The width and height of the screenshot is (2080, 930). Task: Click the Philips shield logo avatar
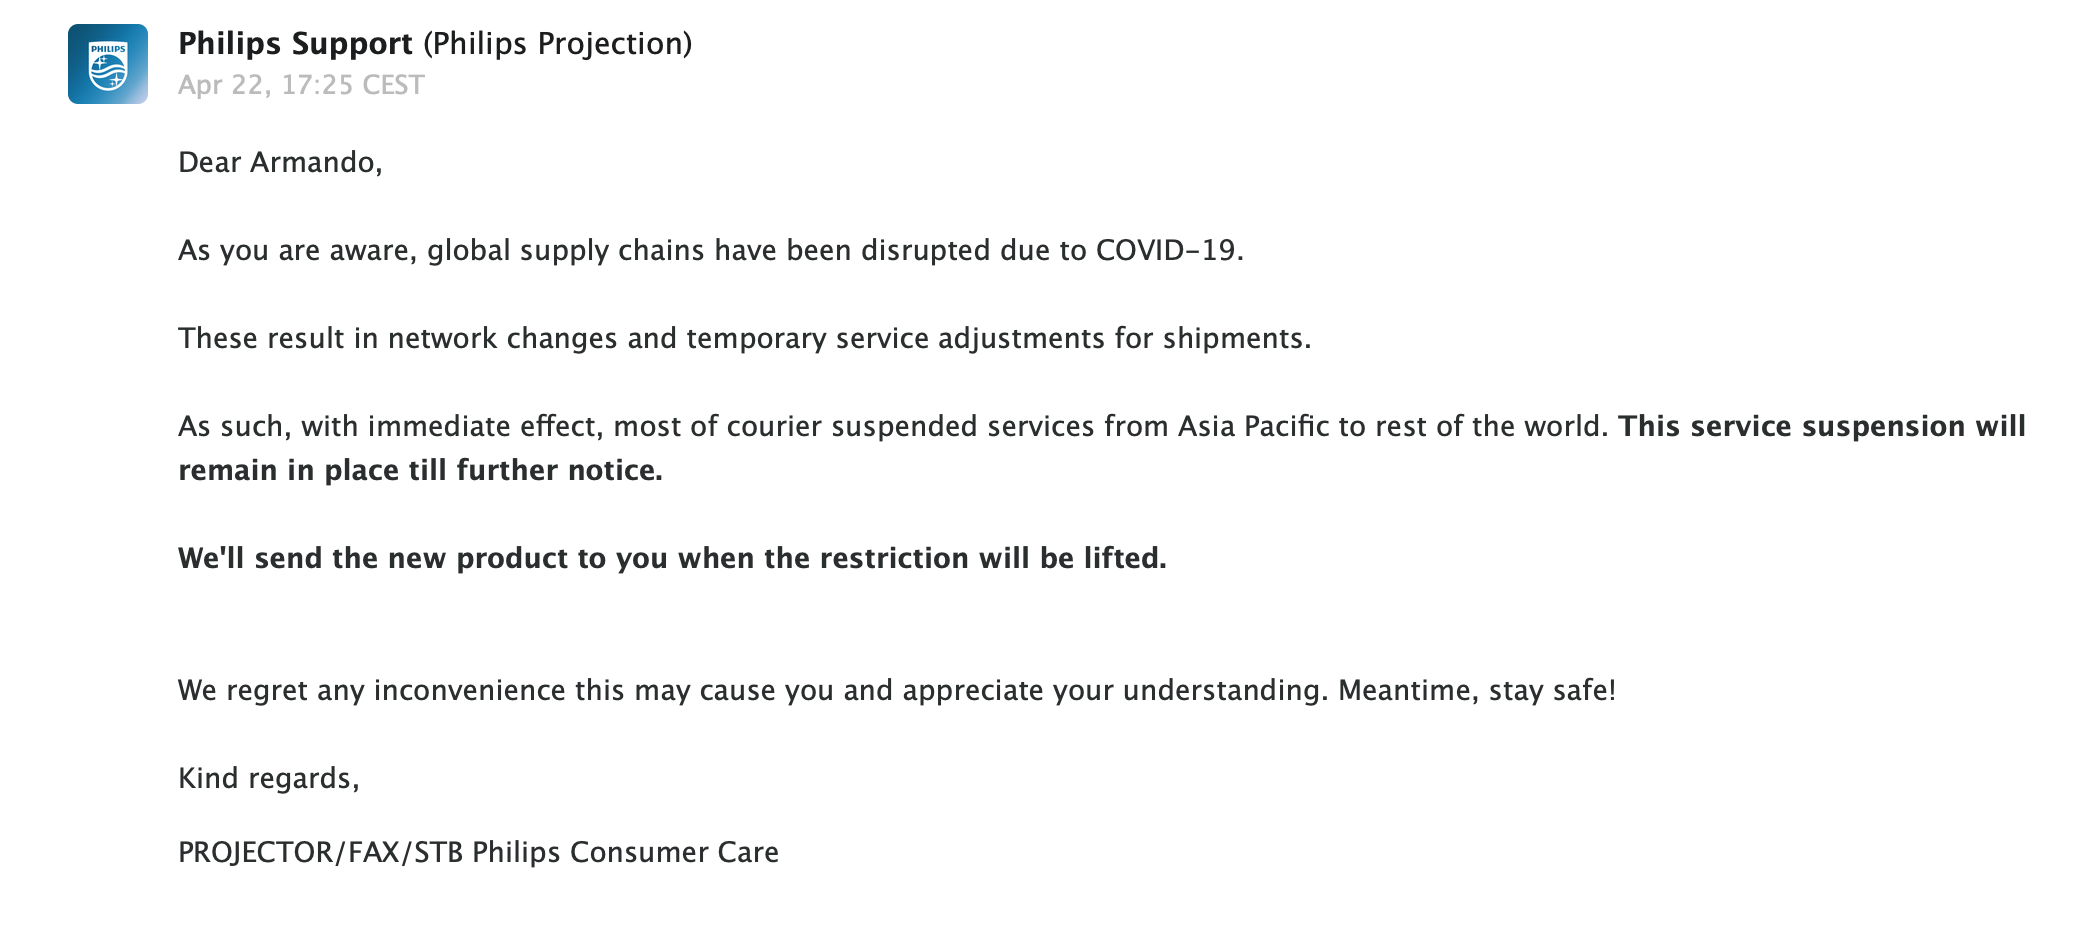[x=108, y=64]
